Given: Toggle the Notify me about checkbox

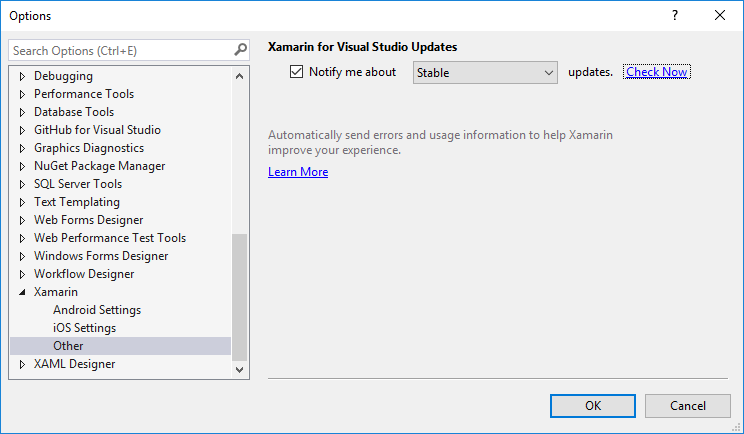Looking at the screenshot, I should pyautogui.click(x=296, y=72).
